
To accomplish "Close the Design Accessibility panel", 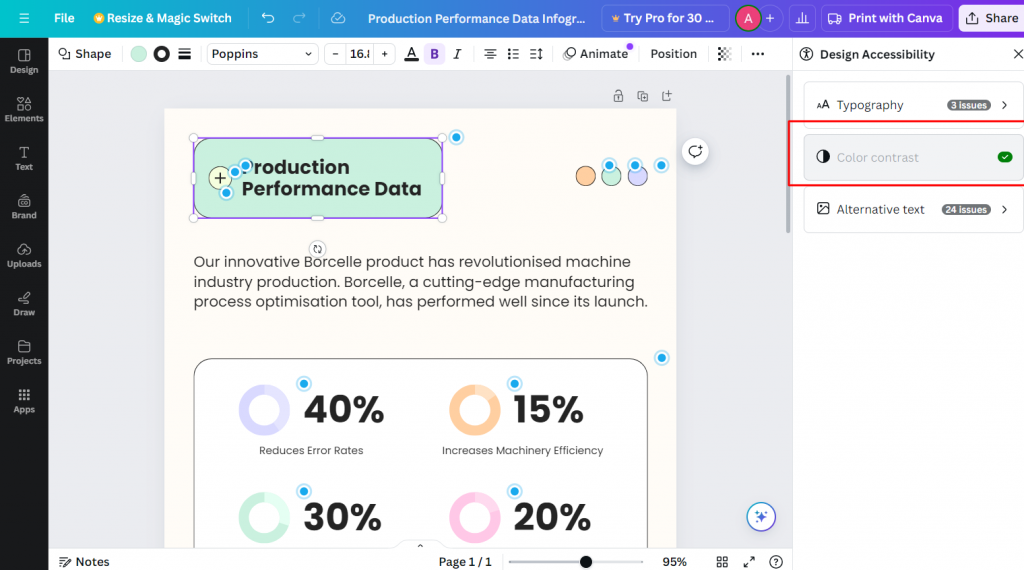I will (1017, 54).
